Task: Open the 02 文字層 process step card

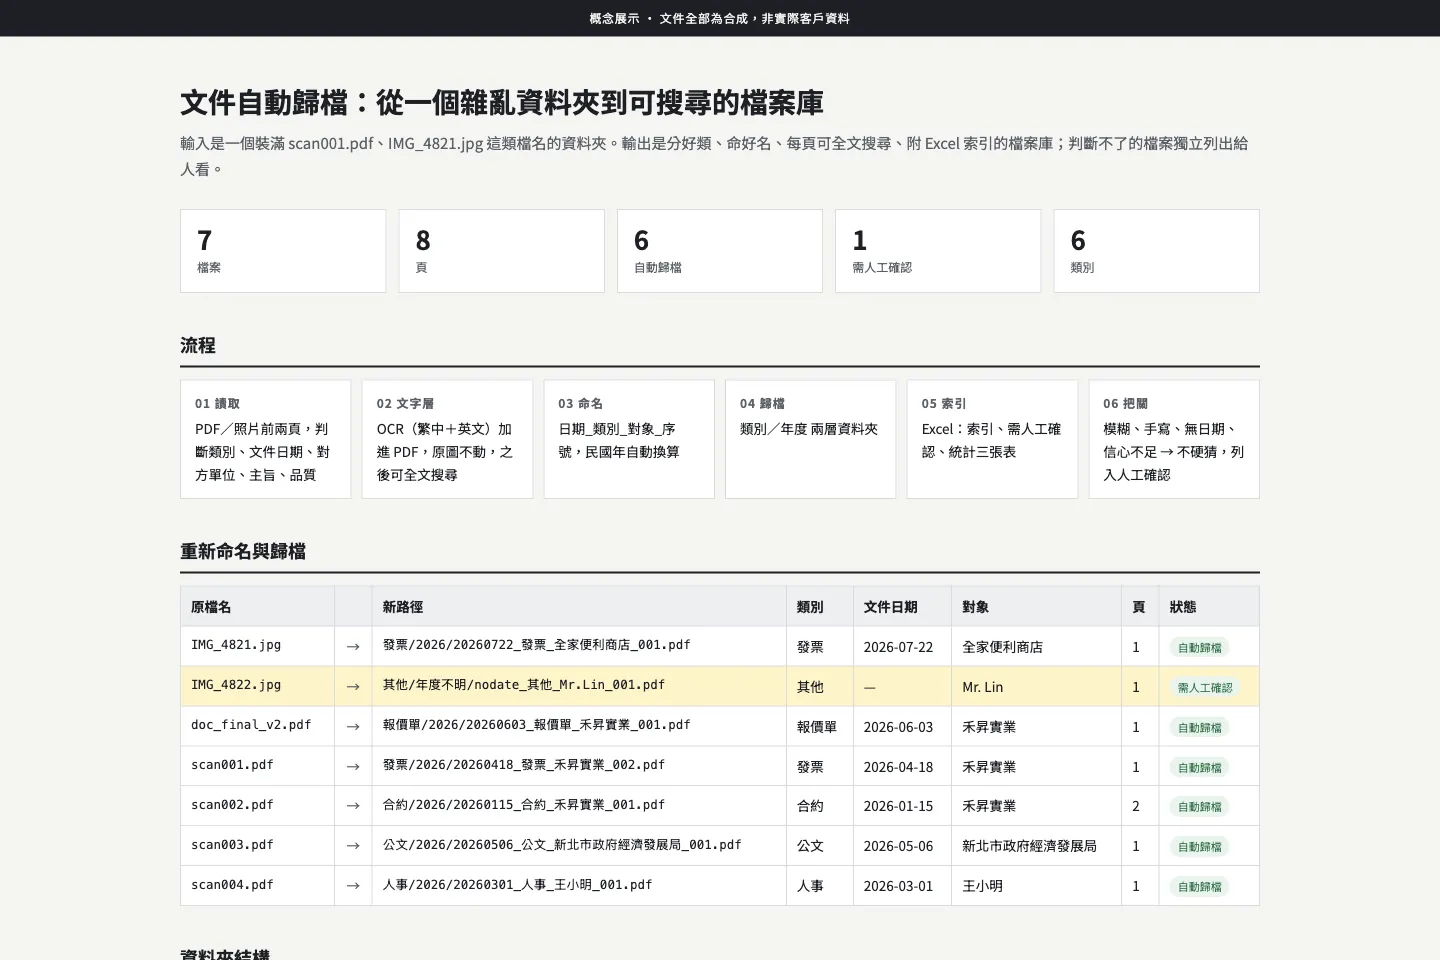Action: [x=447, y=439]
